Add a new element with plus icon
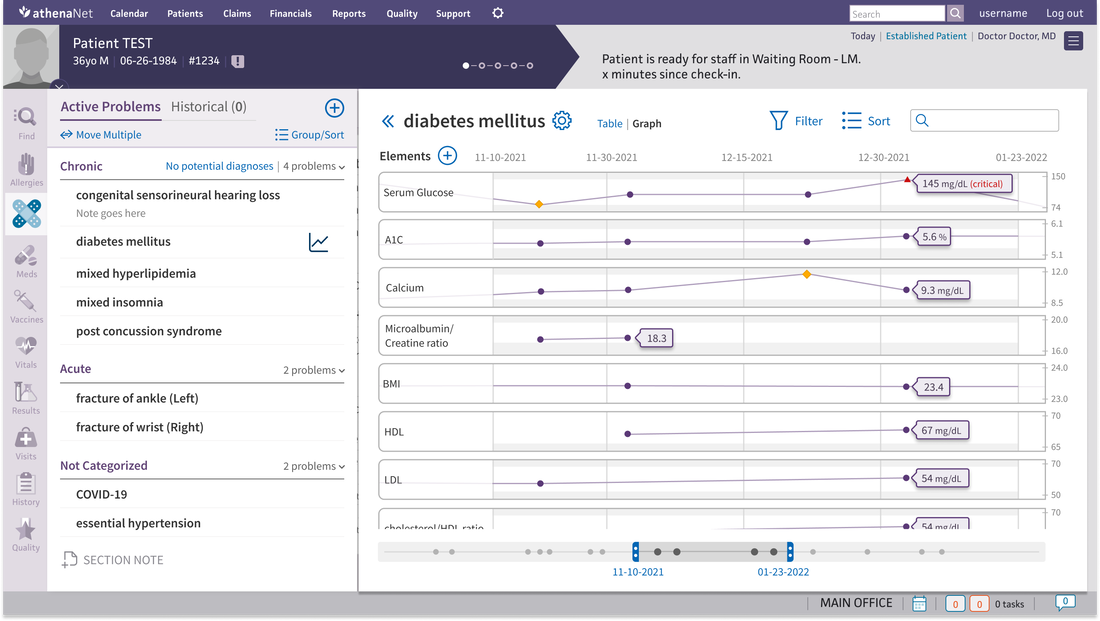 click(x=447, y=156)
